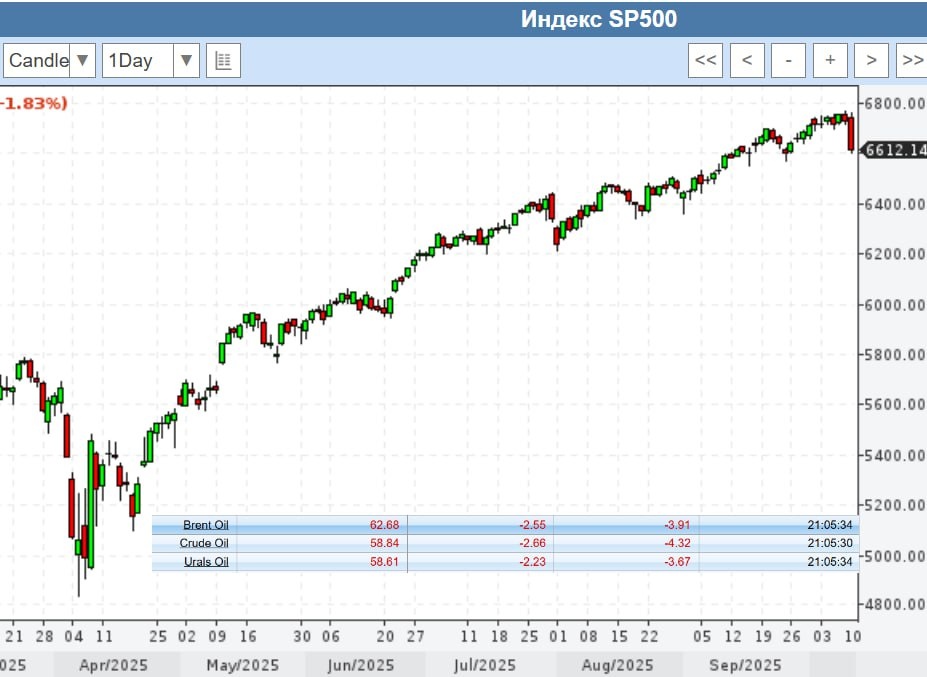Zoom out chart with minus button

pos(789,60)
